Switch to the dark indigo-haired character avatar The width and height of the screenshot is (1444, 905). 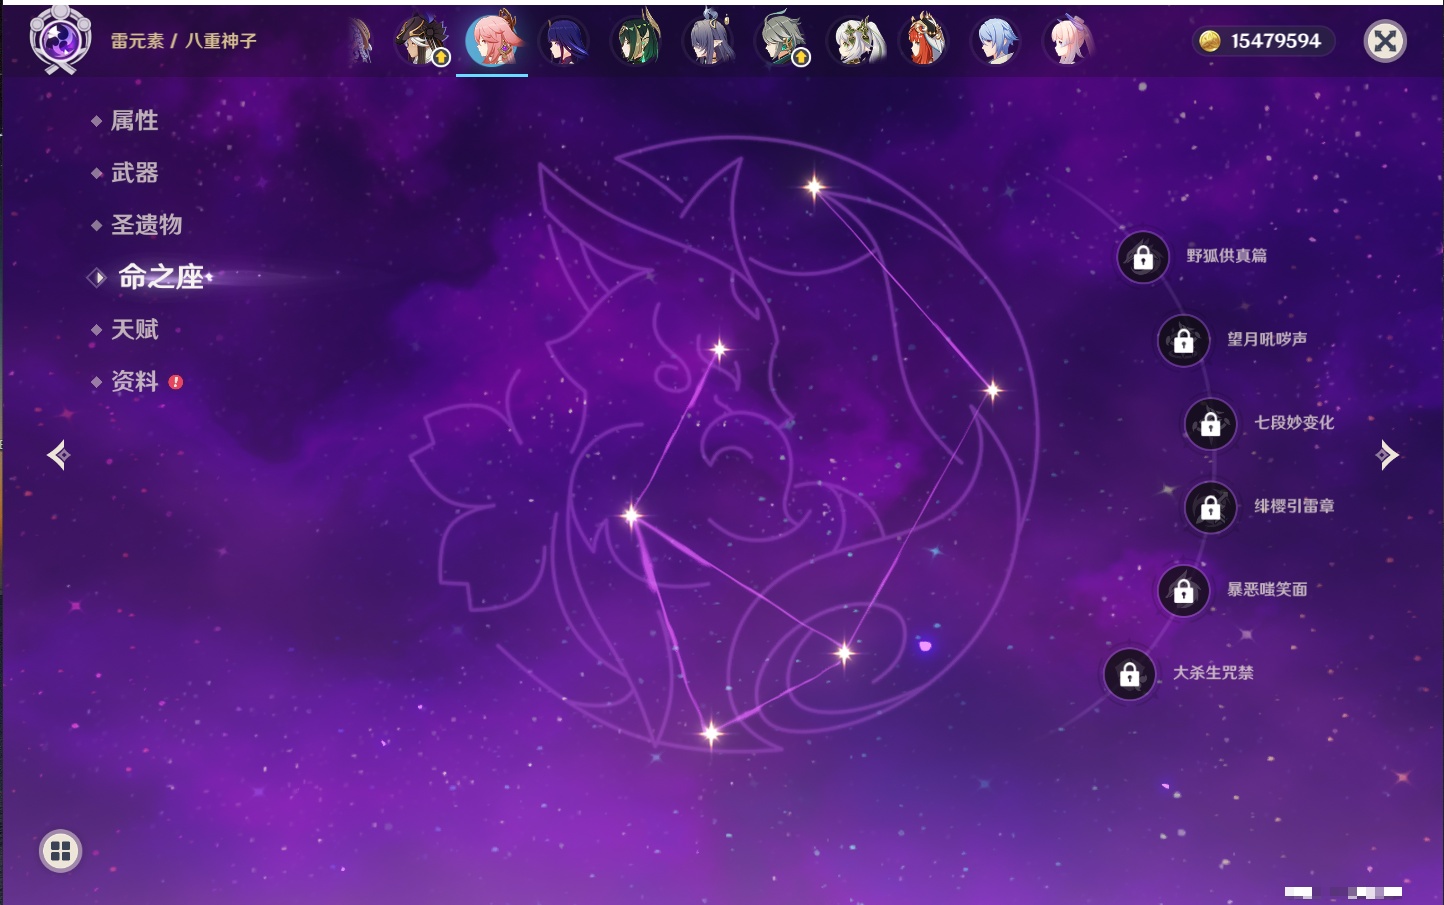coord(565,41)
